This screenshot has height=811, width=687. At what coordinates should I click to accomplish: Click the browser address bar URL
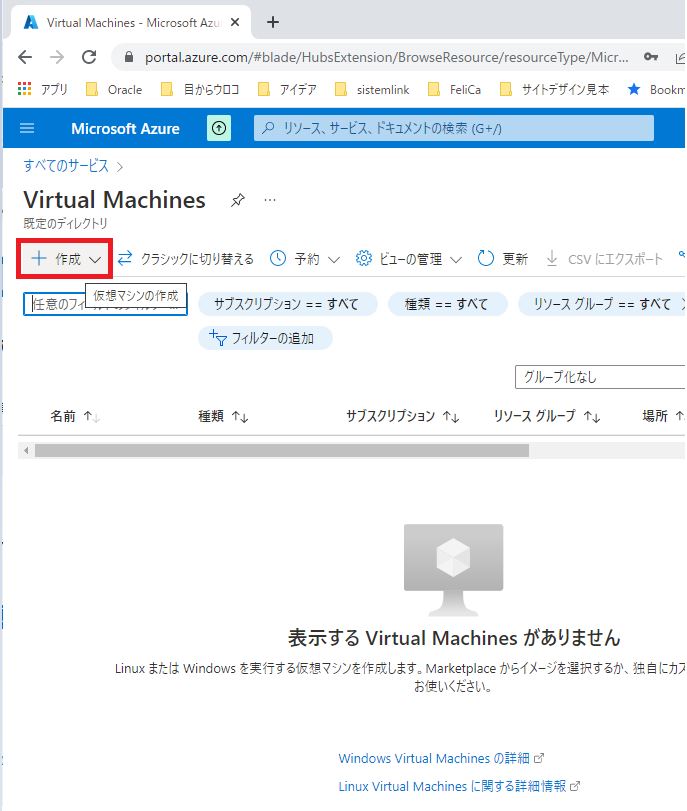point(387,57)
